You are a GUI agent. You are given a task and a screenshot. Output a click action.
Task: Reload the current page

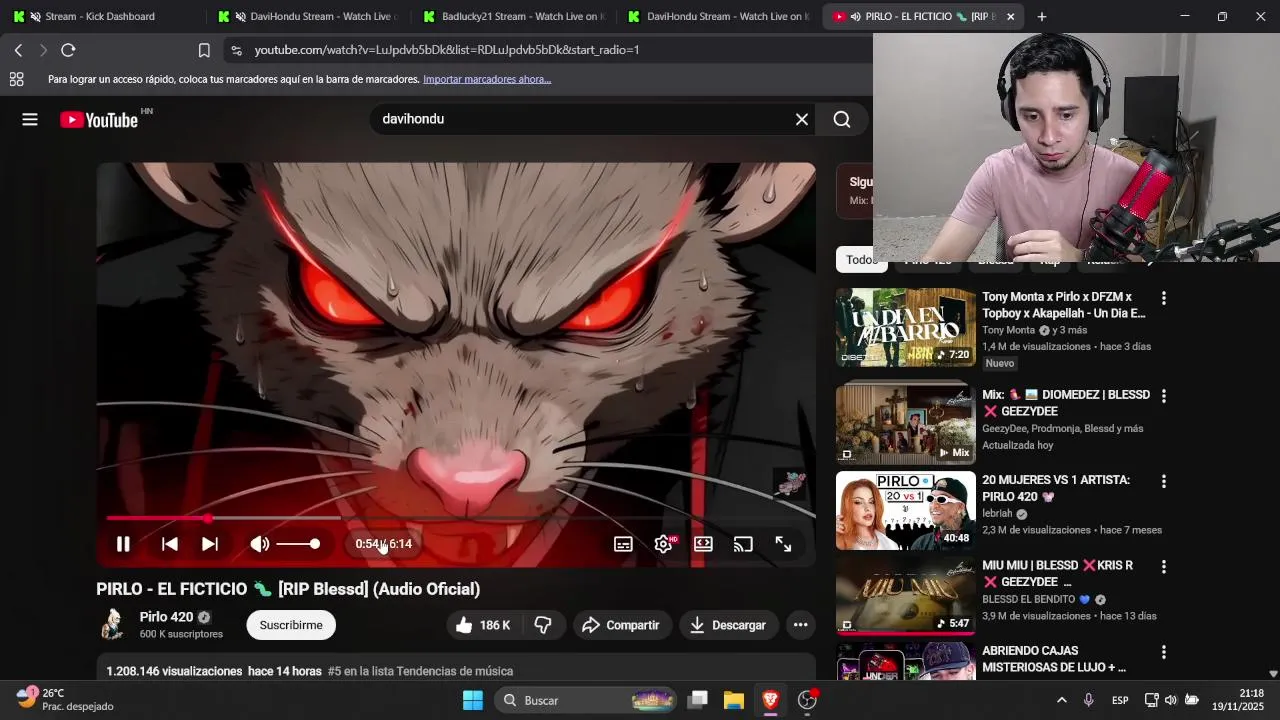(68, 50)
